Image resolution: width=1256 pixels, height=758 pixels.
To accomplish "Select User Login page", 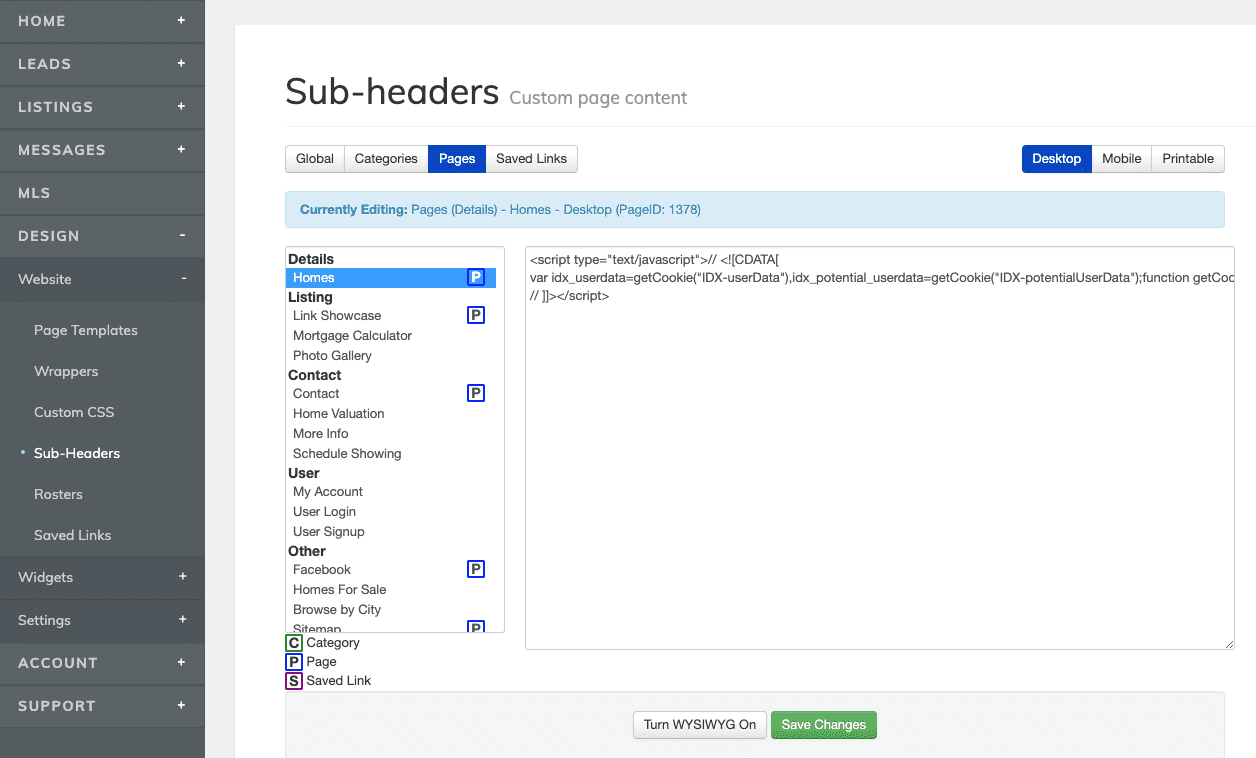I will coord(324,512).
